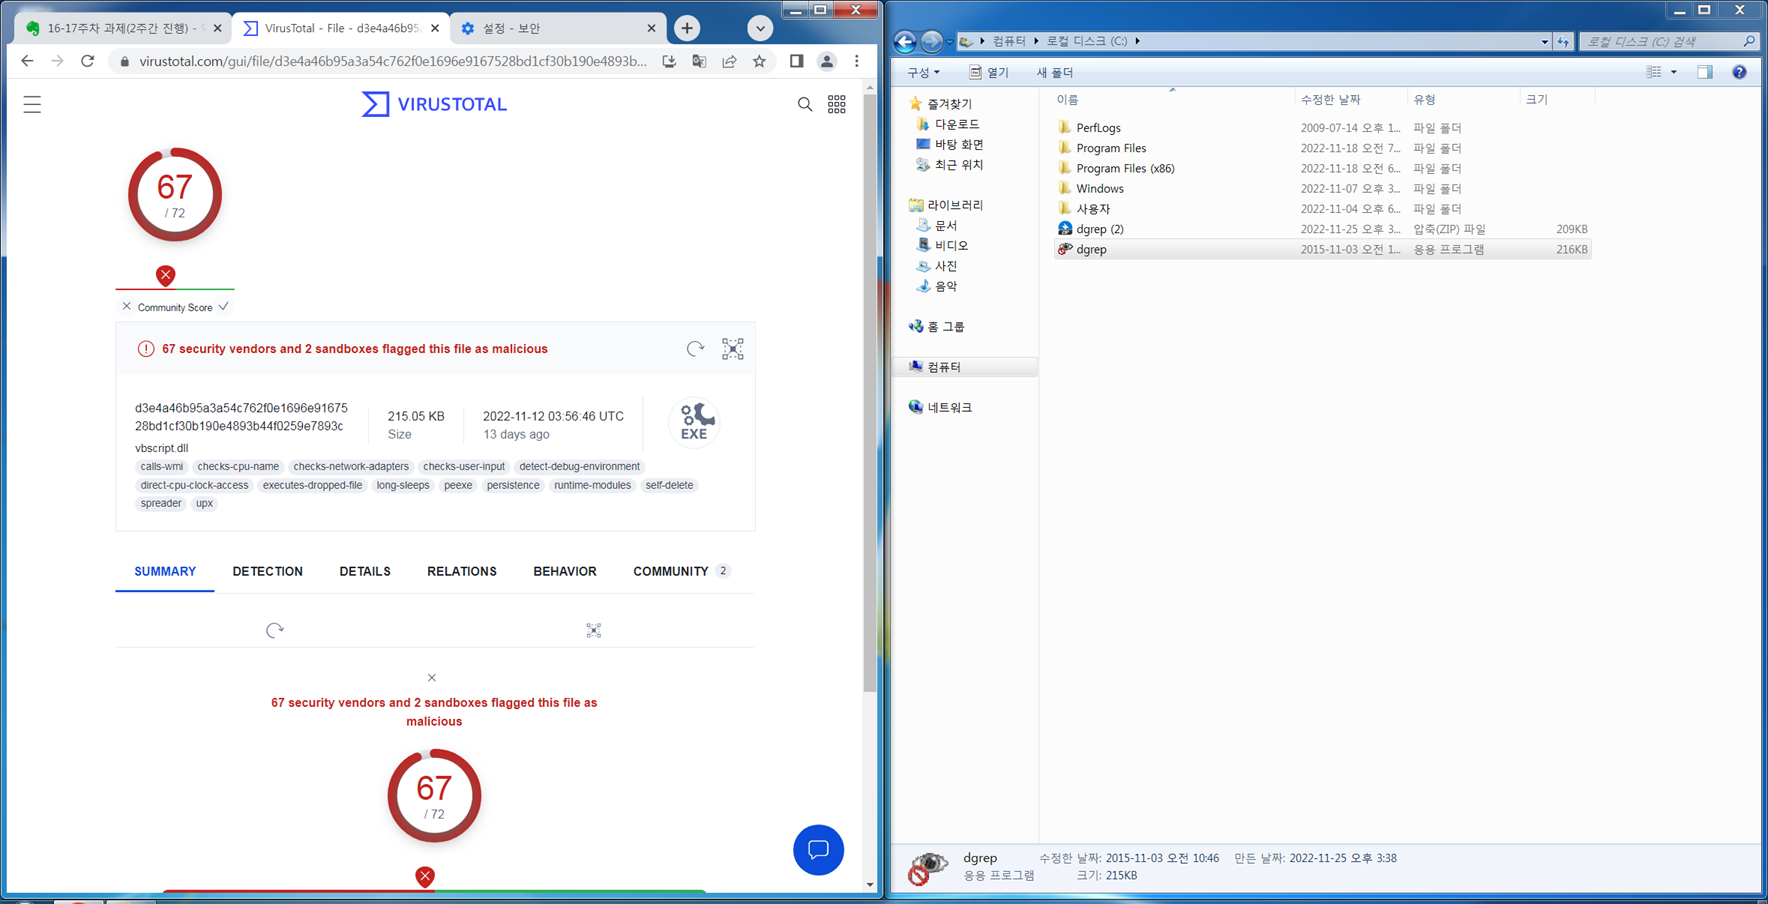Click the reload icon below the SUMMARY tab
1768x904 pixels.
tap(275, 630)
